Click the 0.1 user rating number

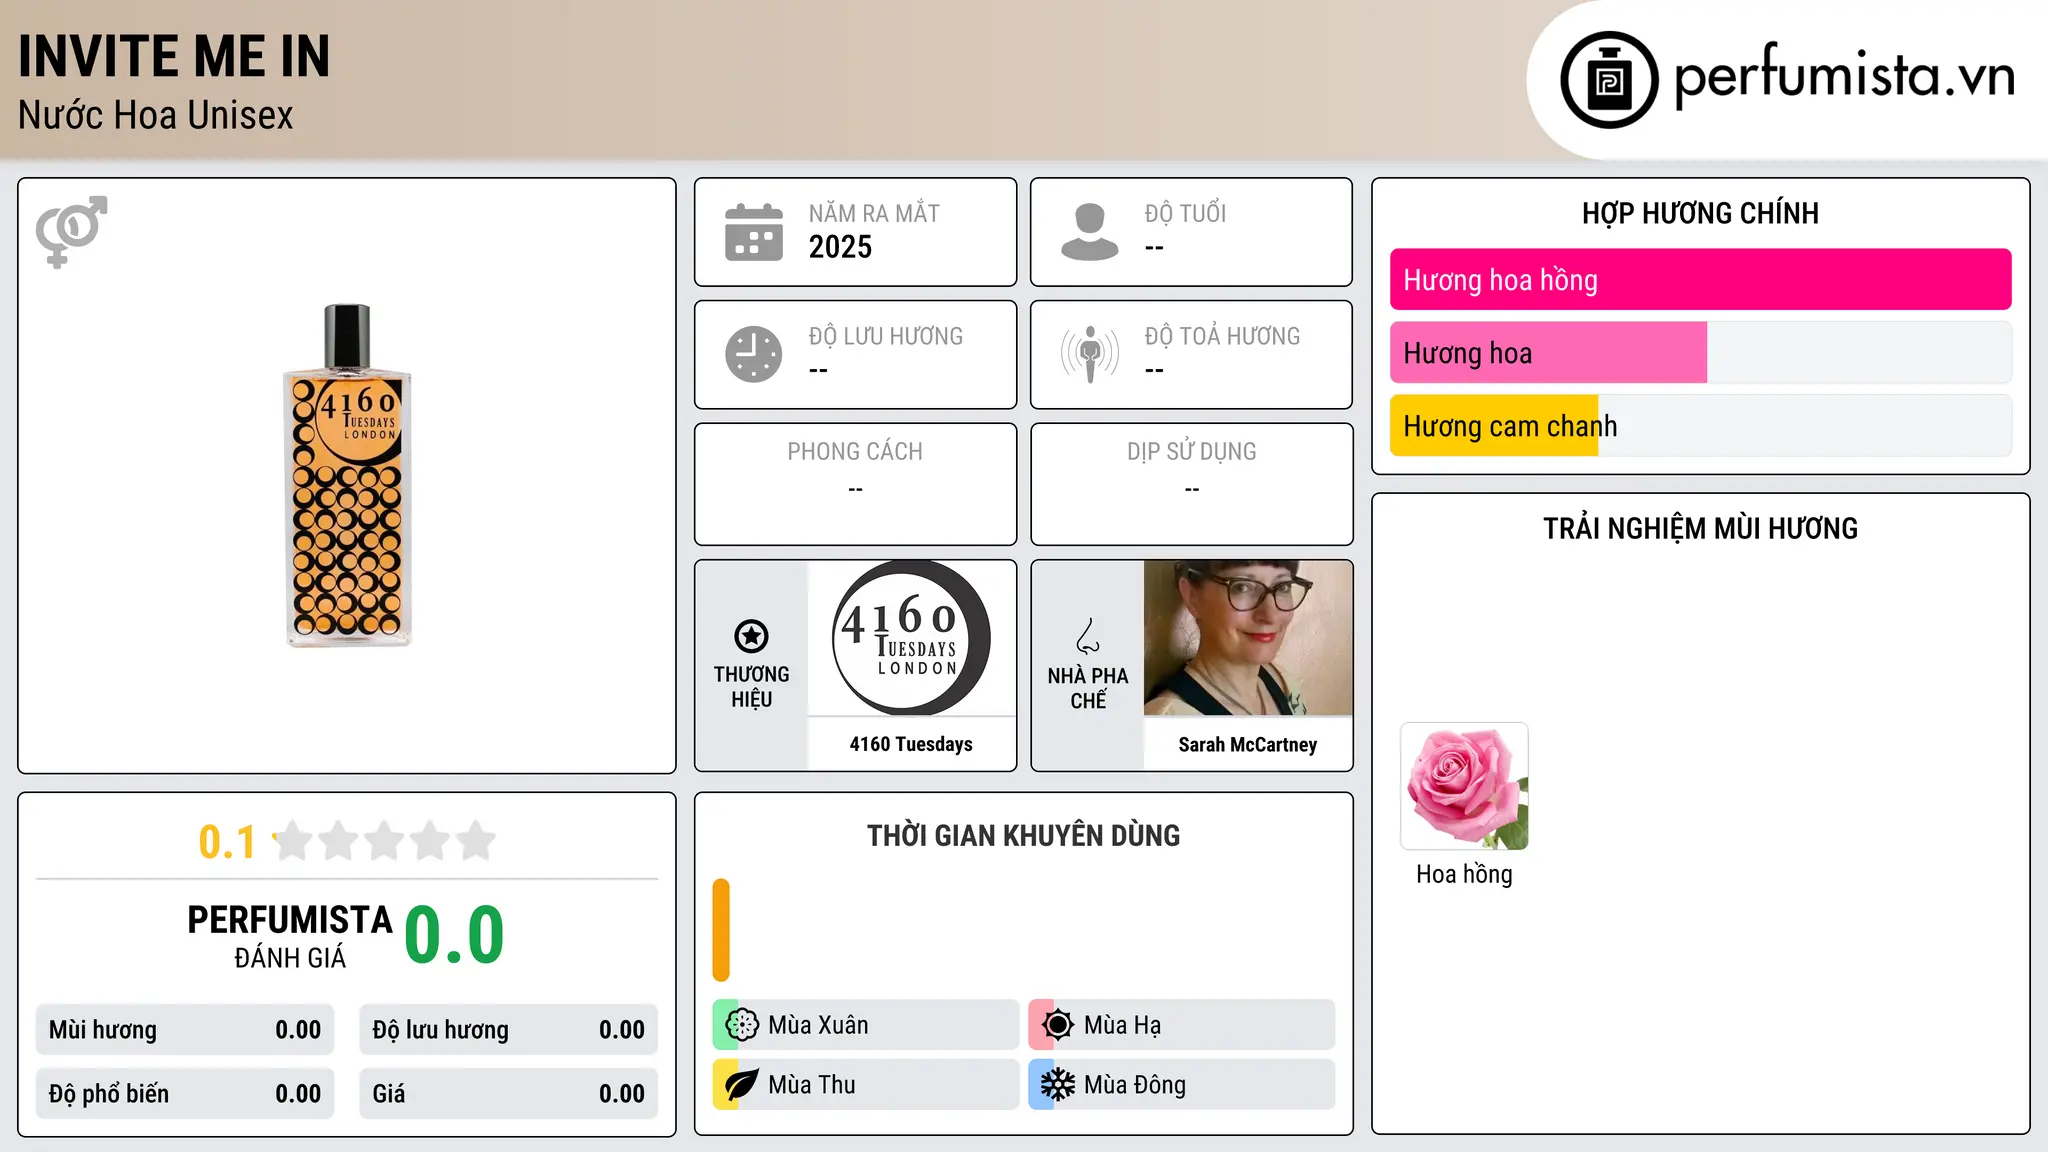click(227, 842)
